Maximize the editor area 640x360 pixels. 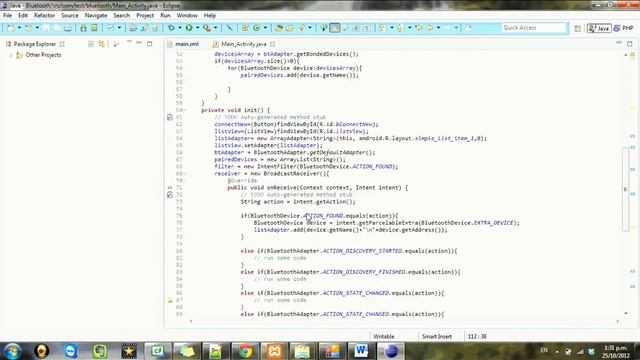[629, 43]
